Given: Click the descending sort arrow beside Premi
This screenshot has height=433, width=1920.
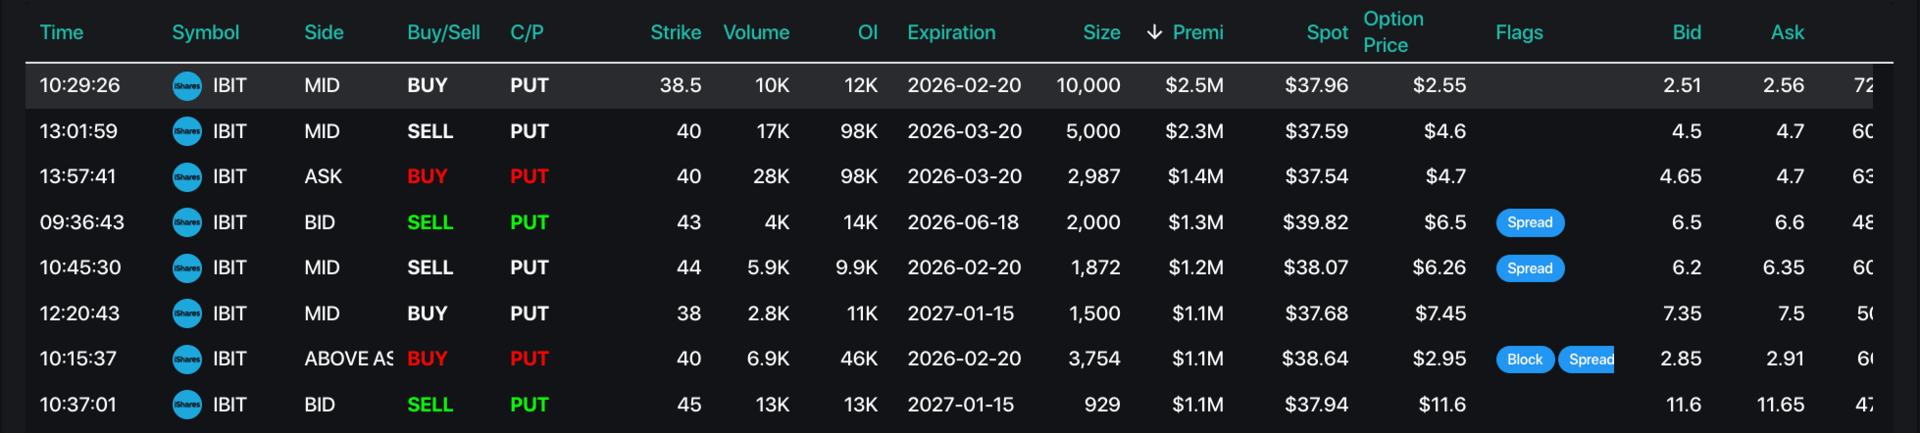Looking at the screenshot, I should pos(1154,32).
